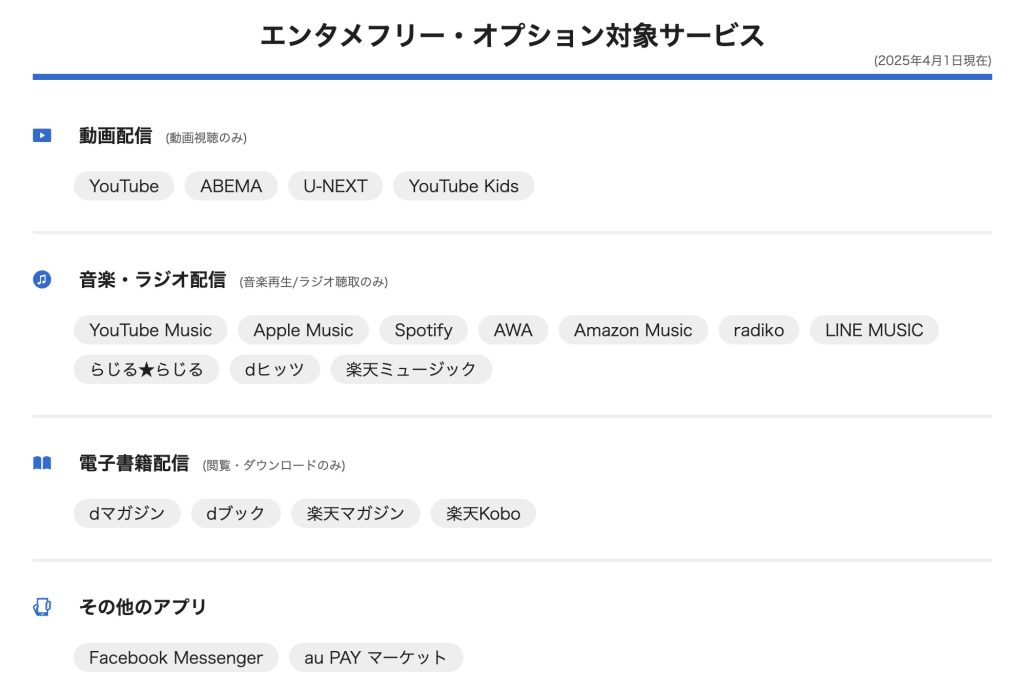Click the music note icon beside 音楽・ラジオ配信
This screenshot has width=1024, height=693.
click(x=42, y=280)
